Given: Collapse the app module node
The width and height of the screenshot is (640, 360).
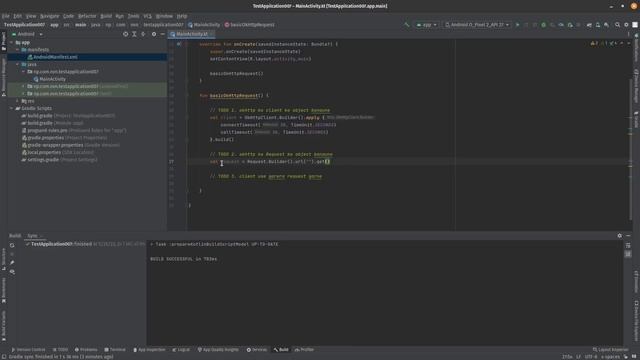Looking at the screenshot, I should pyautogui.click(x=12, y=42).
